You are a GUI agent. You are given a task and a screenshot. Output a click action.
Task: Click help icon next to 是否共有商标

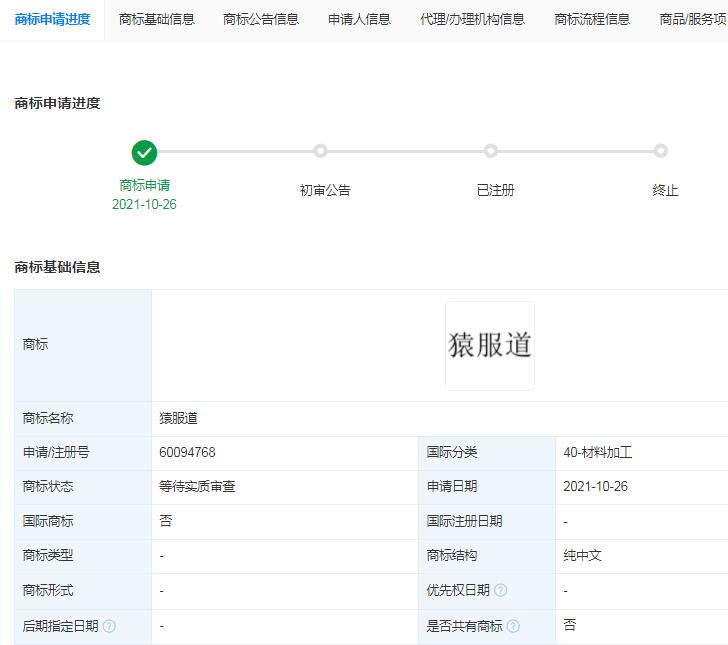click(513, 626)
